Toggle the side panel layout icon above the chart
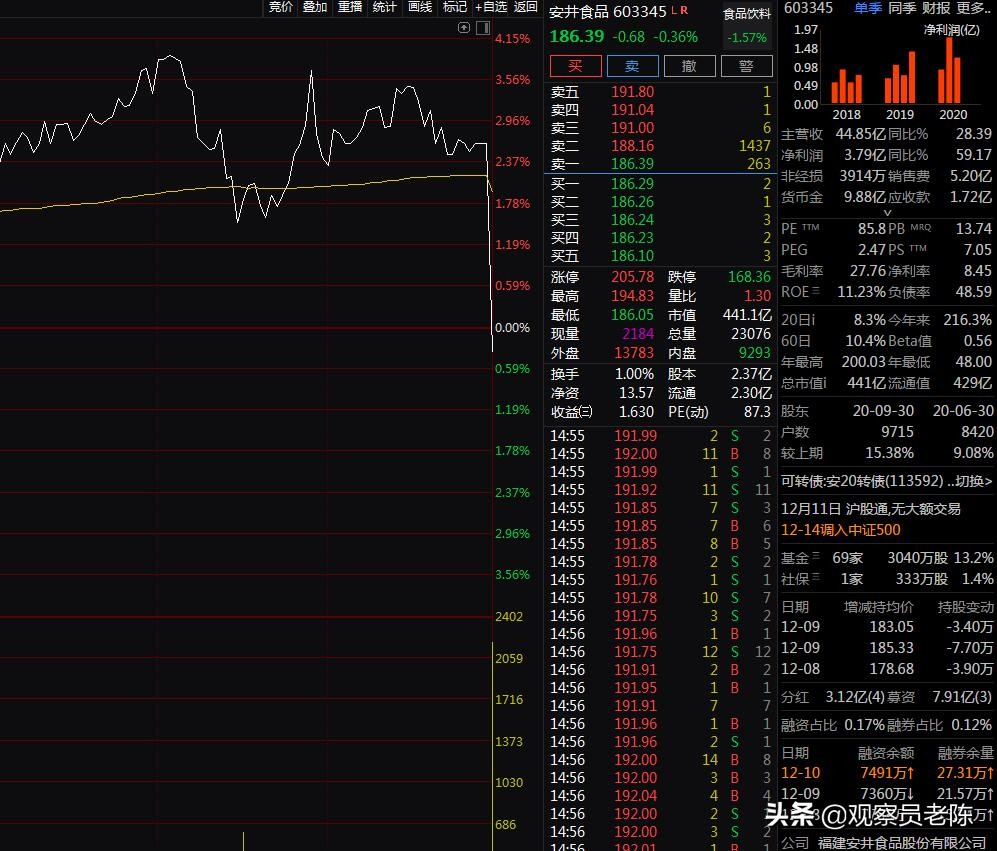This screenshot has height=851, width=997. point(483,27)
